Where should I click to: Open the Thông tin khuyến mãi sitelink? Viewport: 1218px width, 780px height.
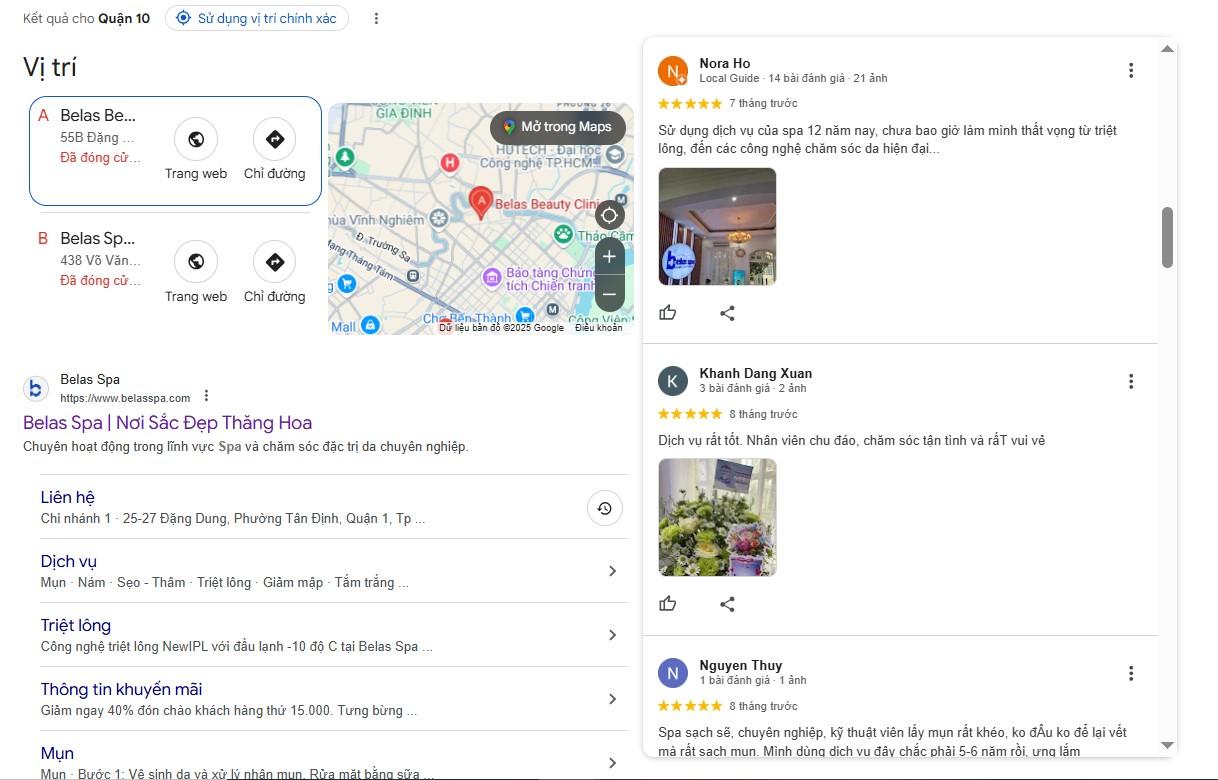click(122, 689)
